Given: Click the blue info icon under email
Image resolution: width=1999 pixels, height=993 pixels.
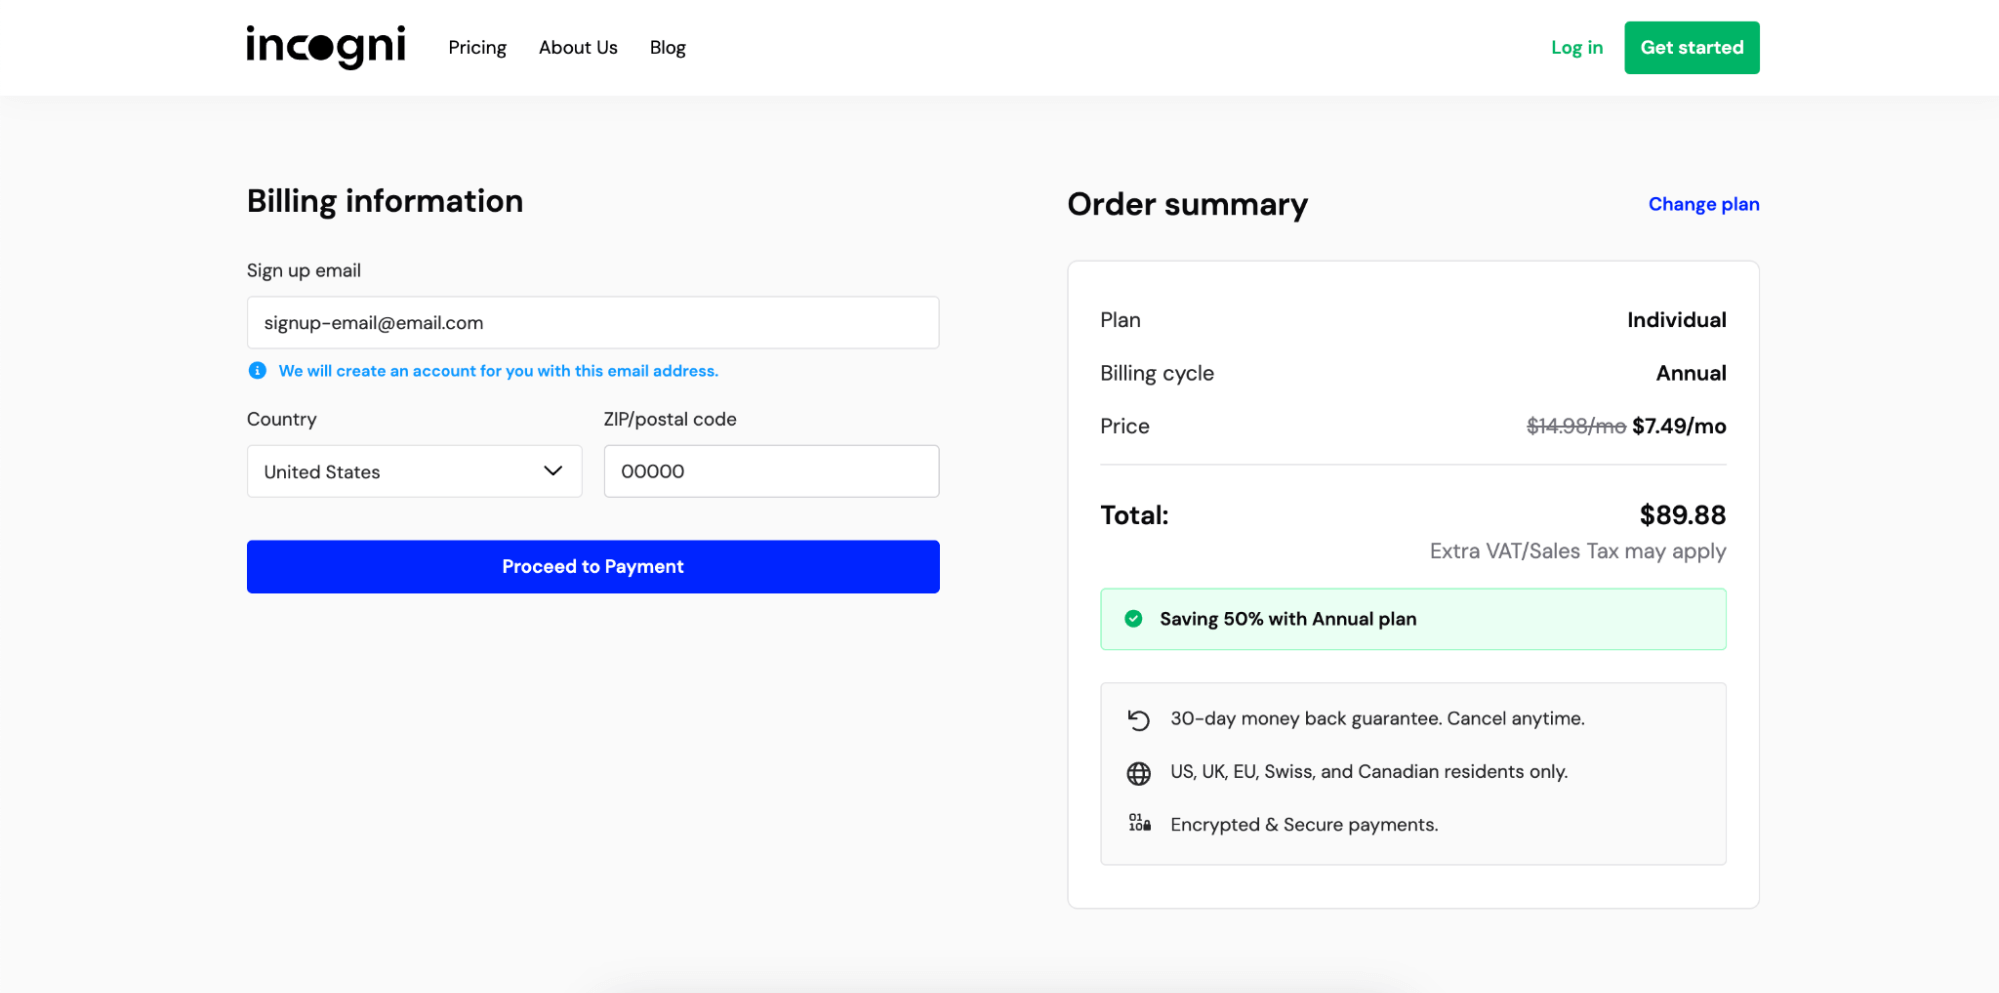Looking at the screenshot, I should click(x=257, y=371).
